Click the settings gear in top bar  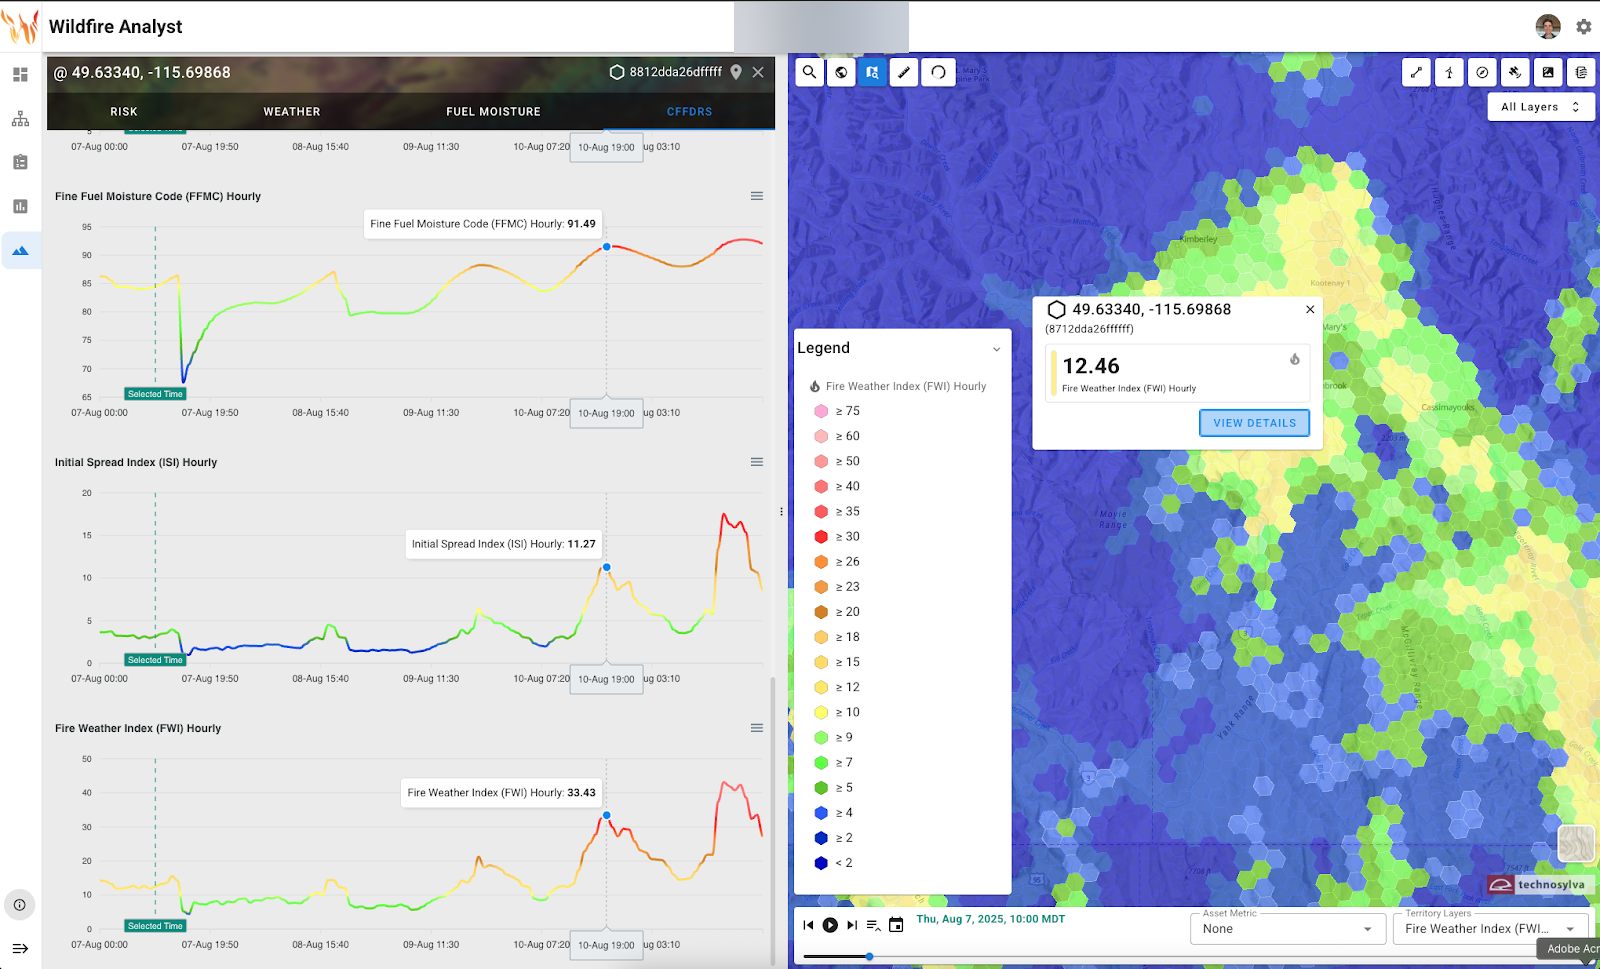(1583, 27)
